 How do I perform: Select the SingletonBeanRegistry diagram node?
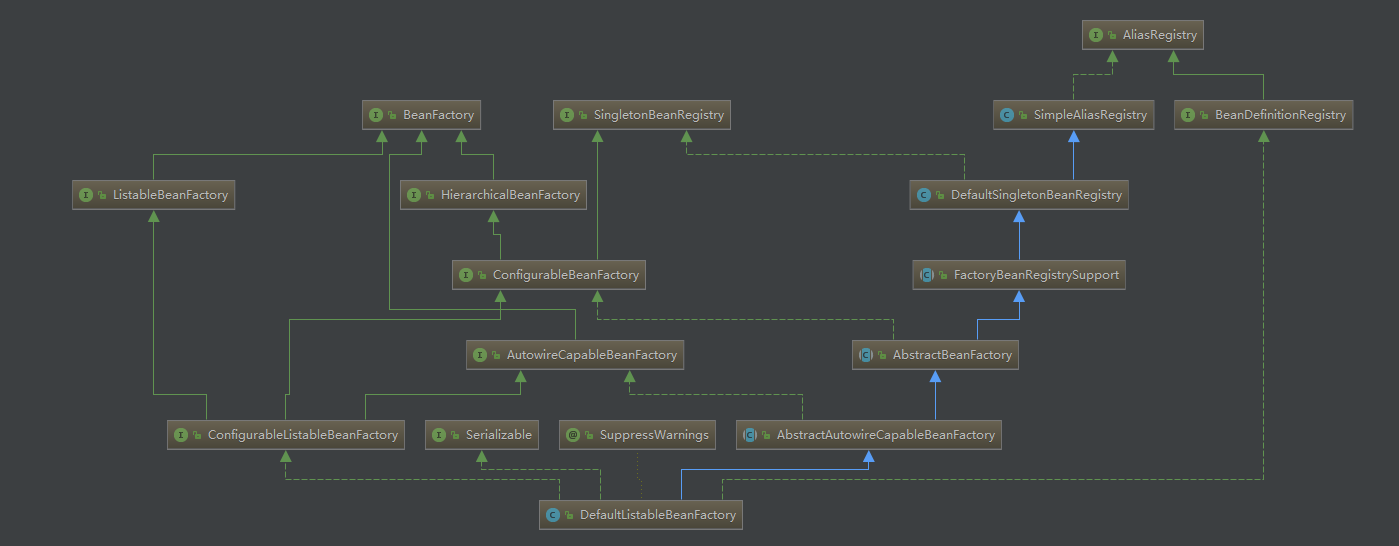point(642,115)
